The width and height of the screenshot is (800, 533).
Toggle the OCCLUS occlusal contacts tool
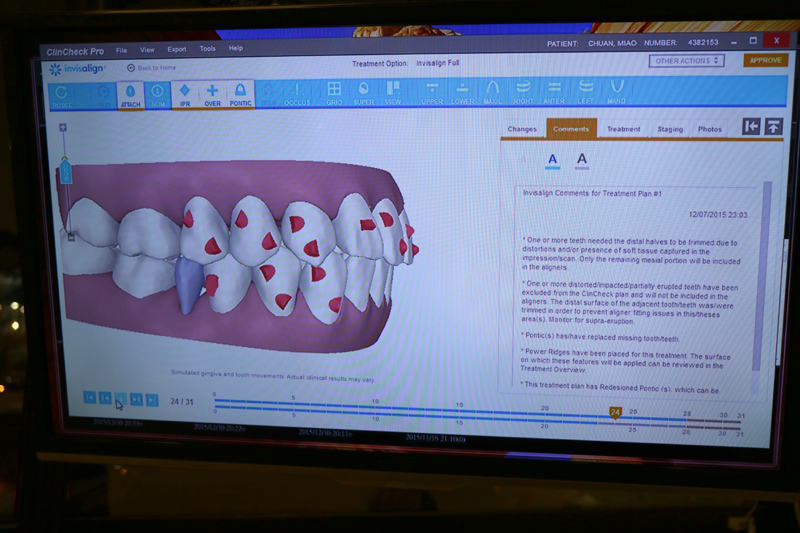[x=297, y=94]
